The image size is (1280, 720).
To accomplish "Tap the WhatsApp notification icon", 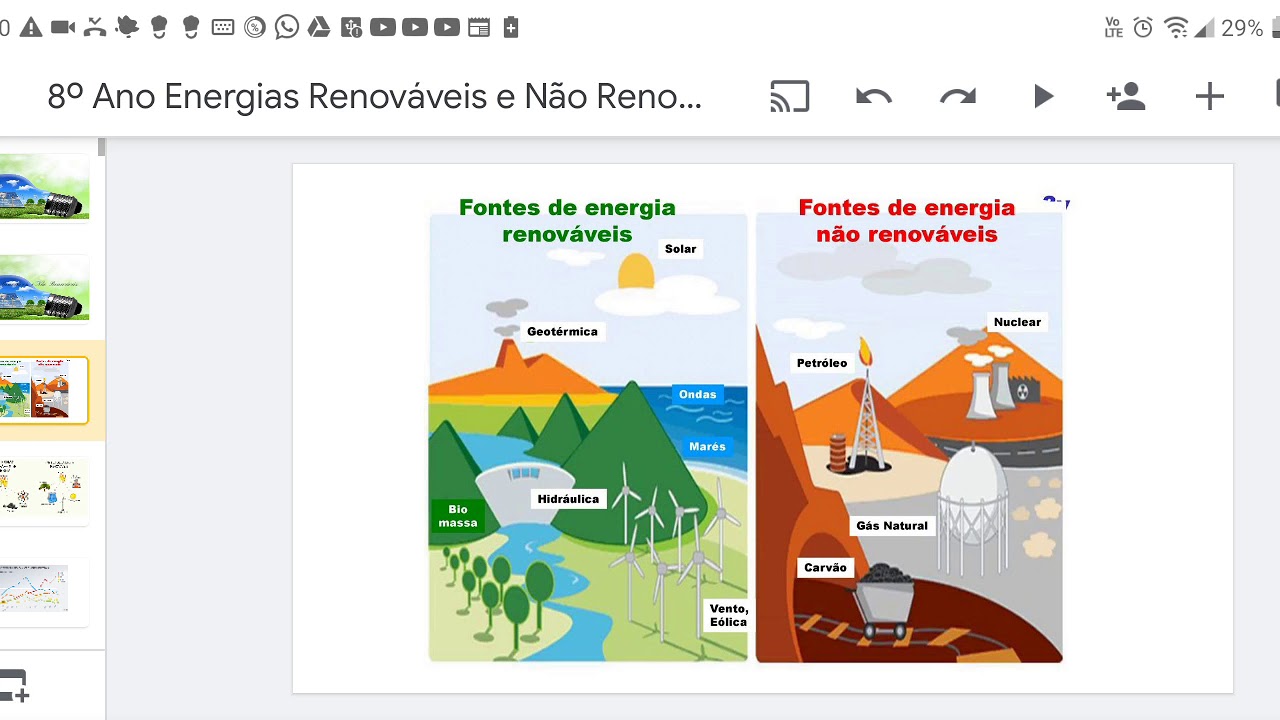I will [x=287, y=27].
